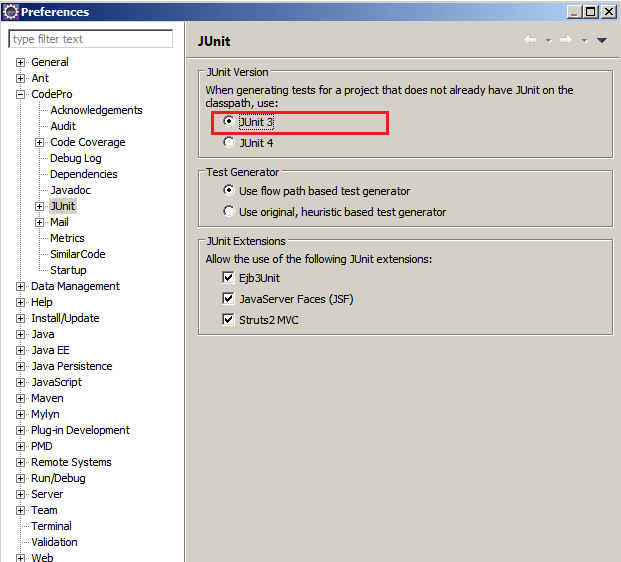This screenshot has width=621, height=562.
Task: Select the Validation tree item
Action: [x=54, y=542]
